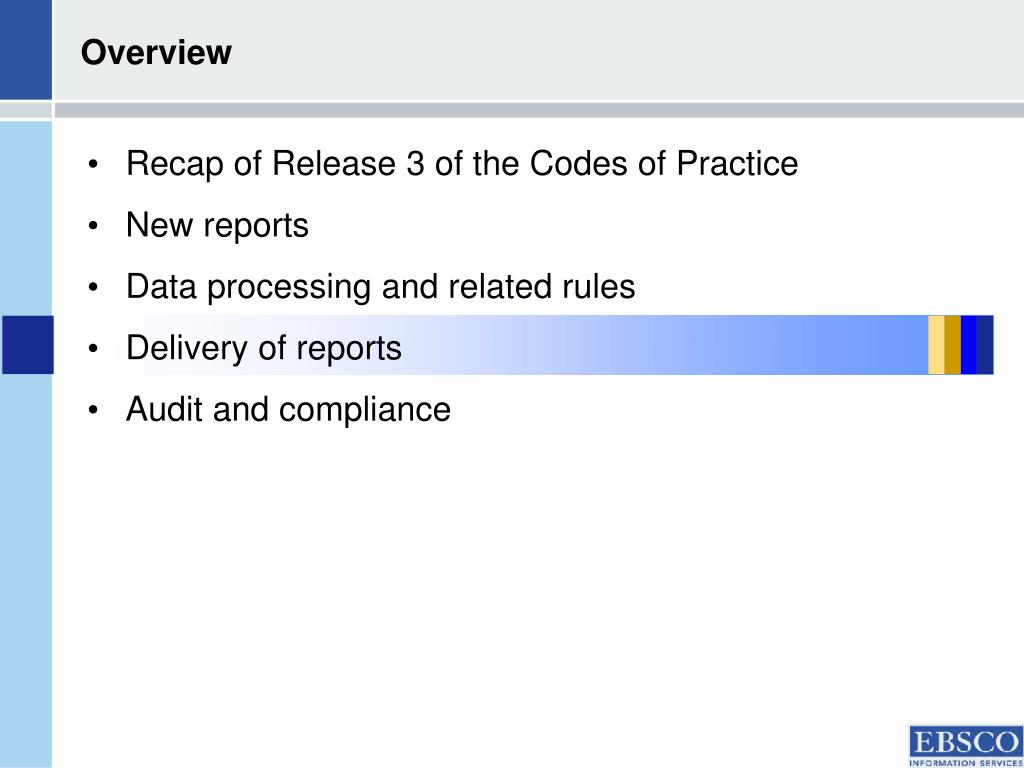The height and width of the screenshot is (768, 1024).
Task: Click the bullet dot before 'Audit and compliance'
Action: click(x=93, y=410)
